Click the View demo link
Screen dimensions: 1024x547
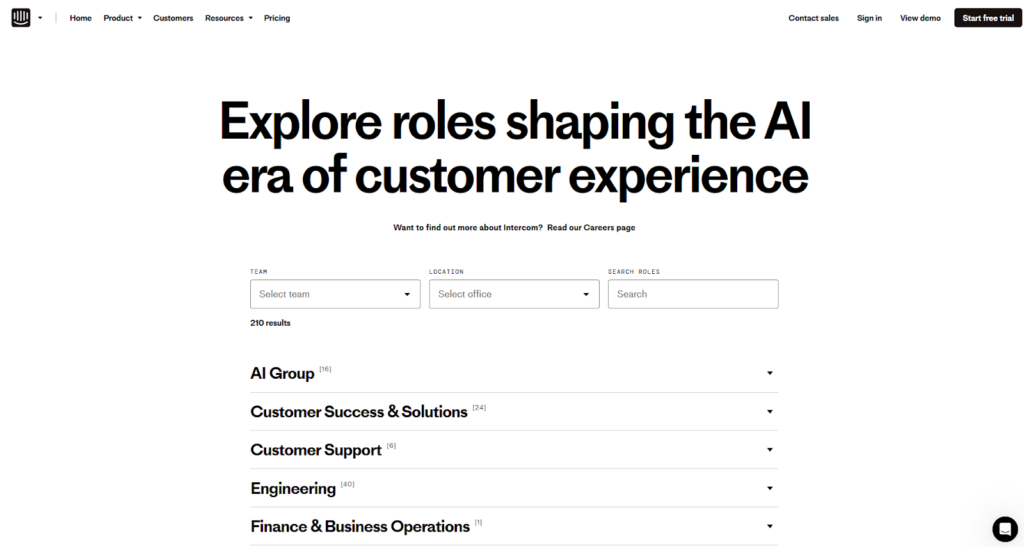[920, 18]
